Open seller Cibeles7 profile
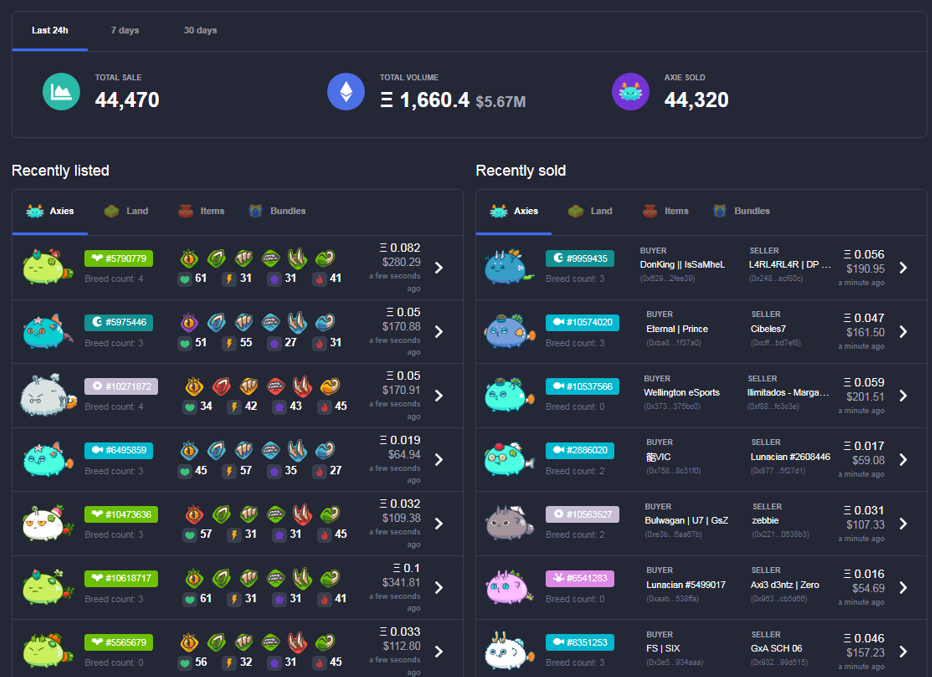Viewport: 932px width, 677px height. click(768, 329)
